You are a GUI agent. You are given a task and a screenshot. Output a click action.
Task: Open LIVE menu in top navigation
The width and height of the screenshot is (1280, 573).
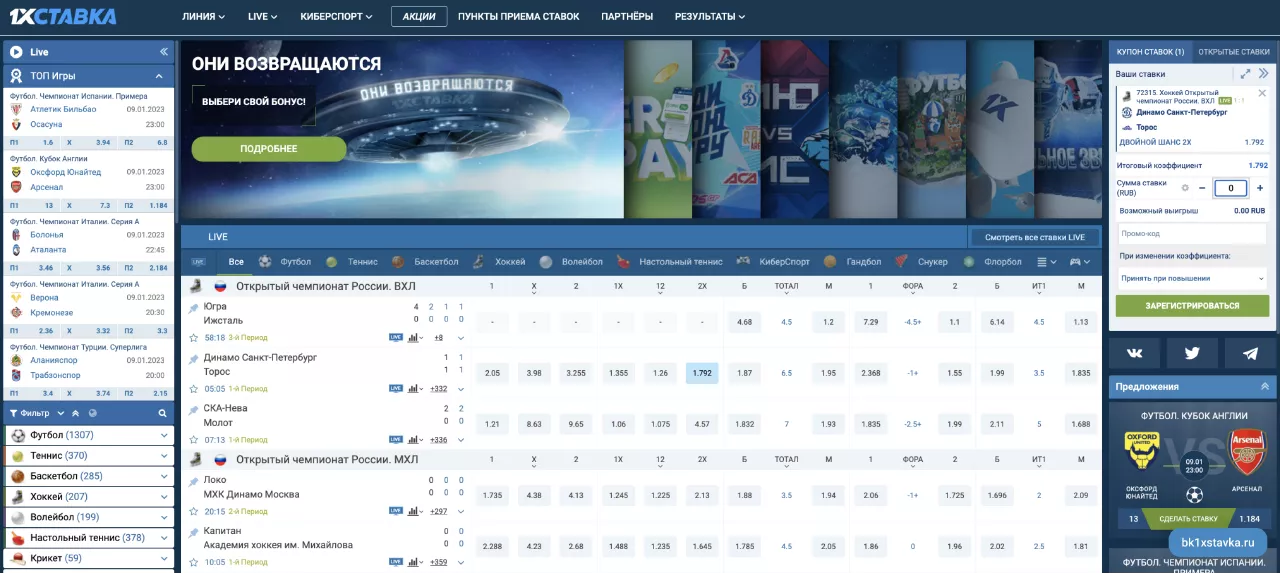click(263, 17)
